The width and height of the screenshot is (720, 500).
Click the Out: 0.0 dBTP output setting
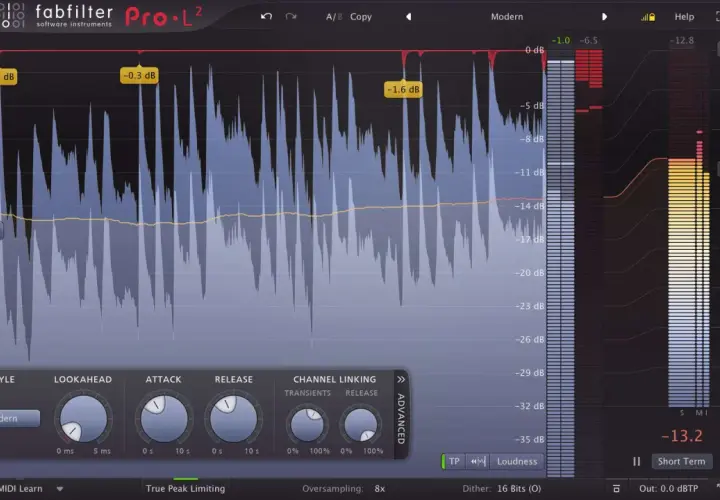tap(669, 489)
